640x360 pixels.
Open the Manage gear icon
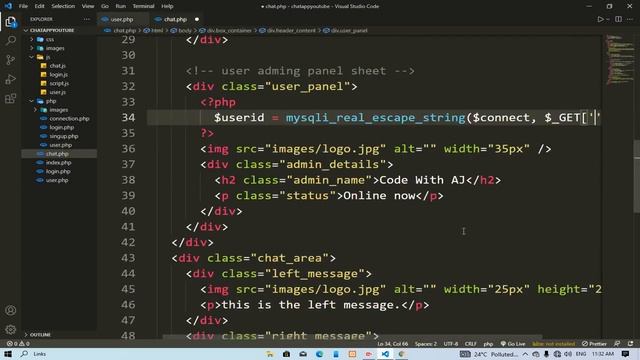(11, 329)
